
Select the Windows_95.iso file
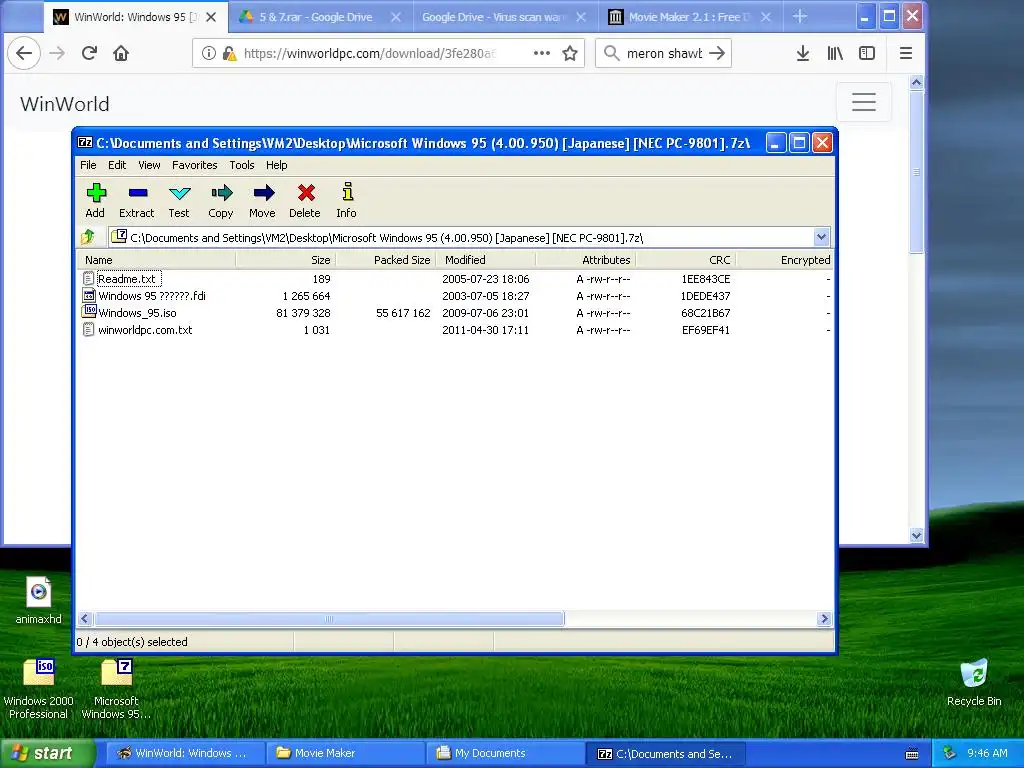(137, 313)
